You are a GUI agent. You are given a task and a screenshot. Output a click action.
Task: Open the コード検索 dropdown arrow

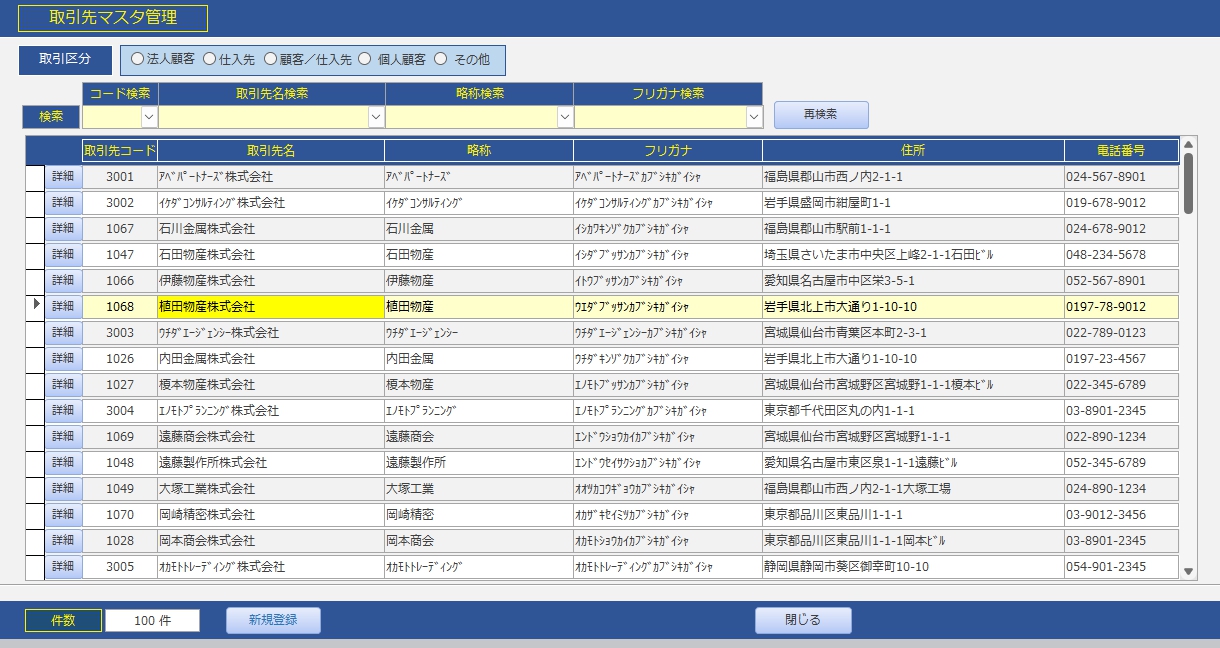149,117
